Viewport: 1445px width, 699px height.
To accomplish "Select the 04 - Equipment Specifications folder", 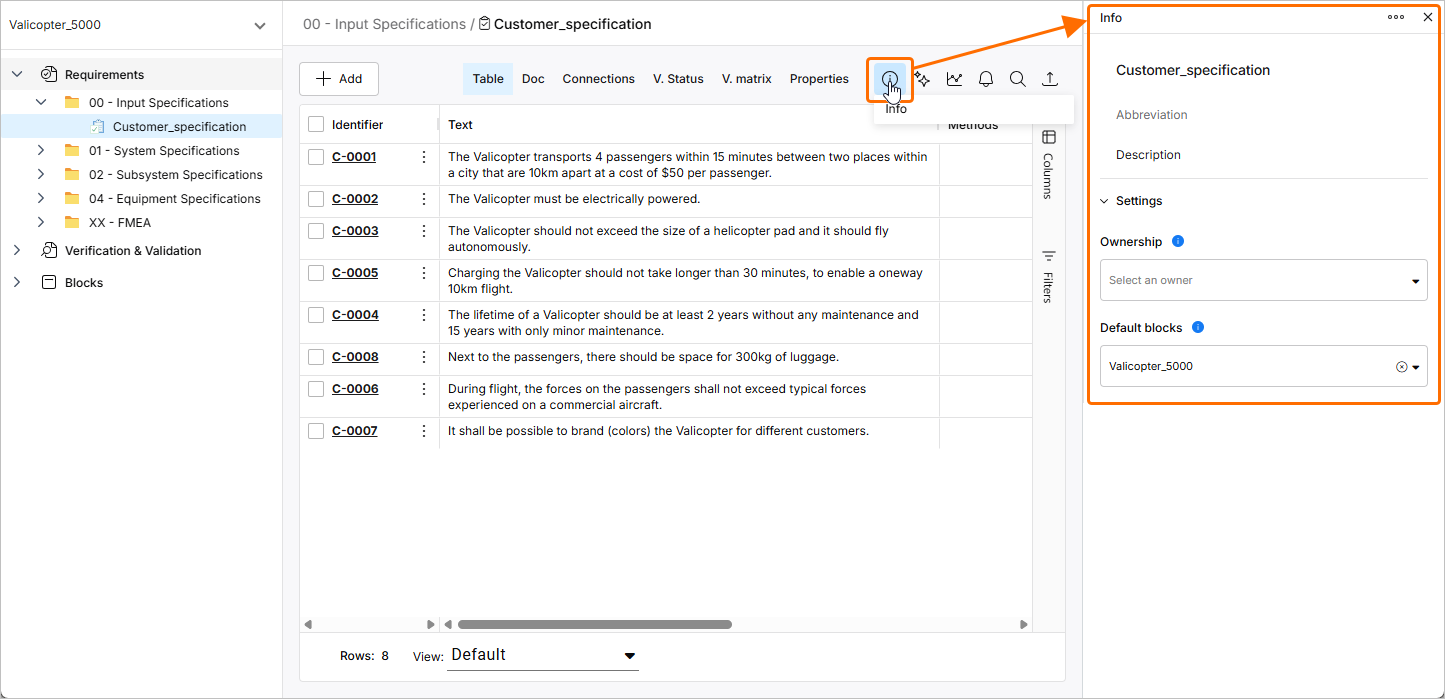I will point(175,198).
